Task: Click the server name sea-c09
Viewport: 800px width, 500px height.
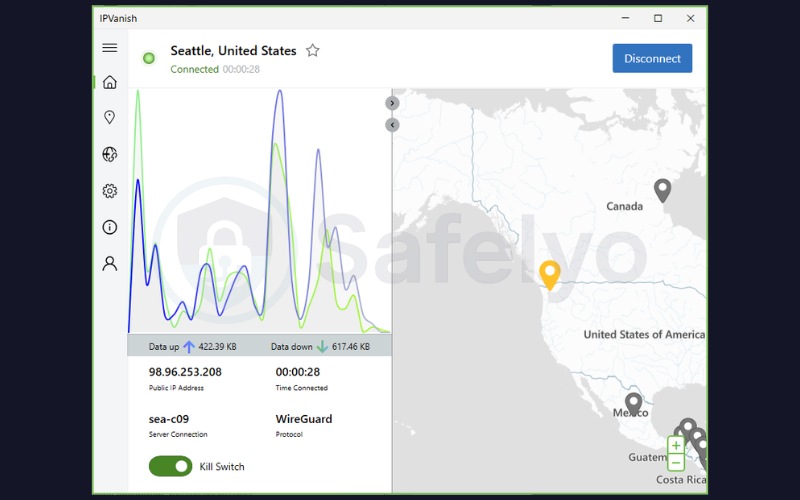Action: [x=169, y=419]
